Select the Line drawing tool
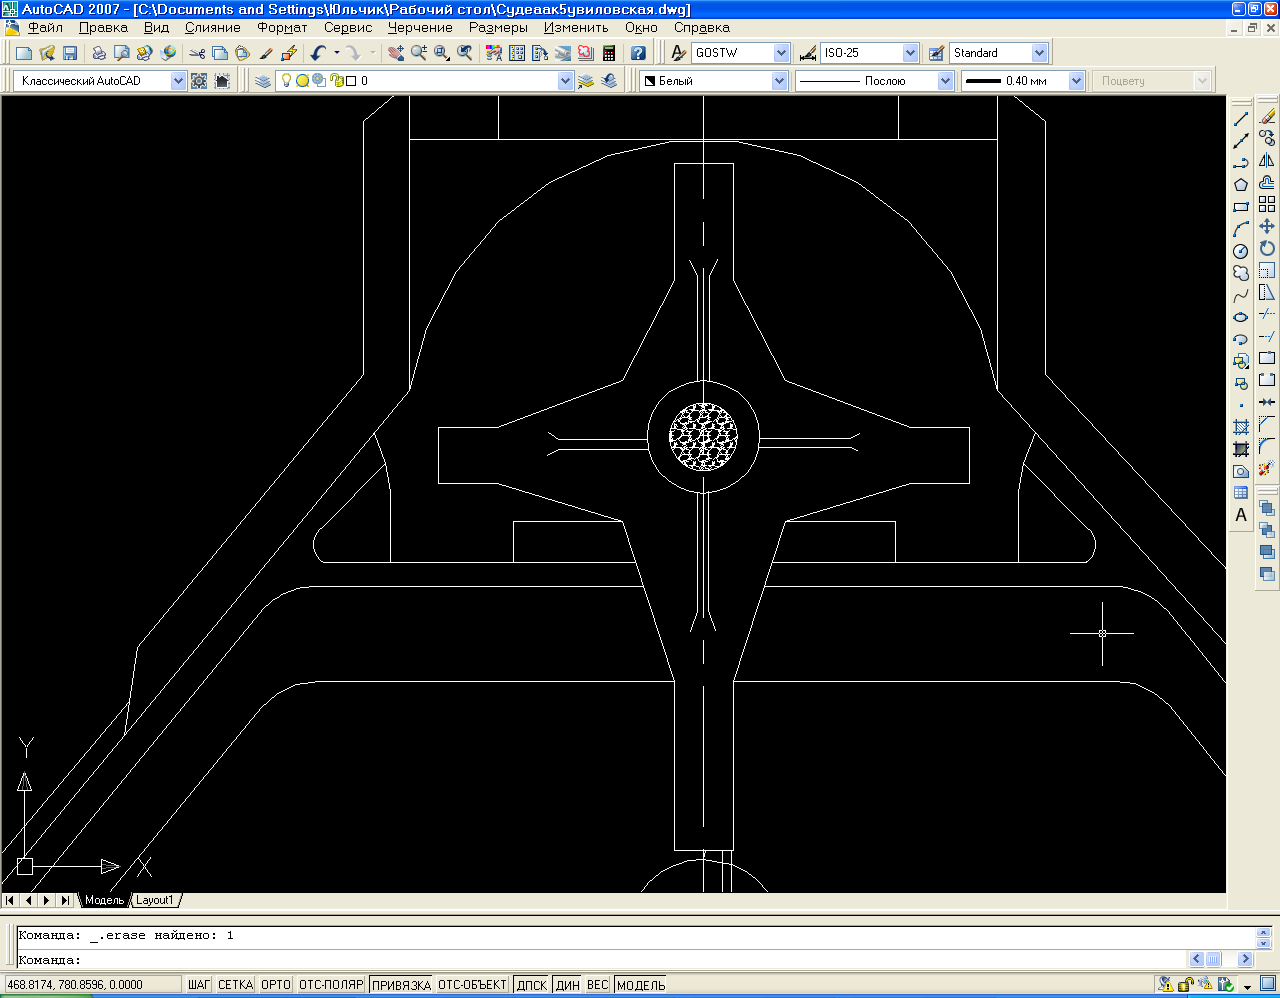Screen dimensions: 1280x998 [x=1241, y=119]
